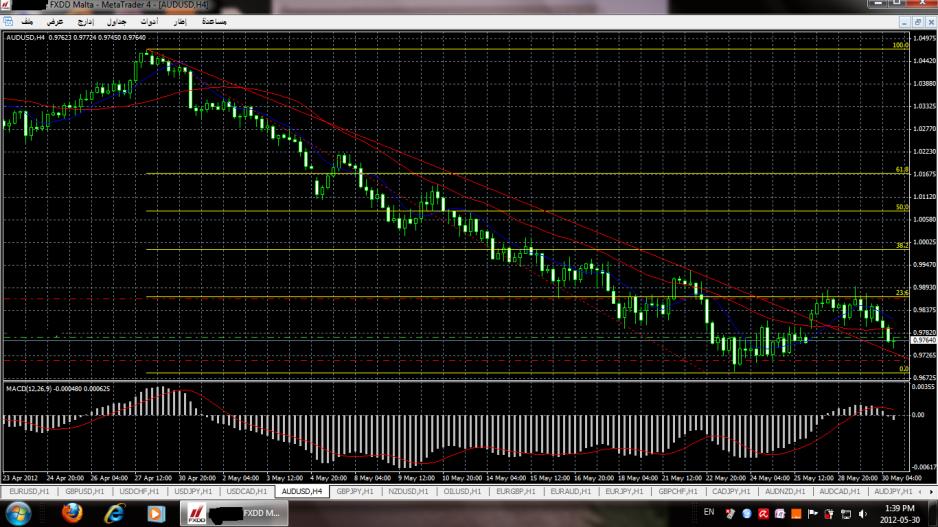
Task: Open the أدوات (Tools) menu
Action: (148, 20)
